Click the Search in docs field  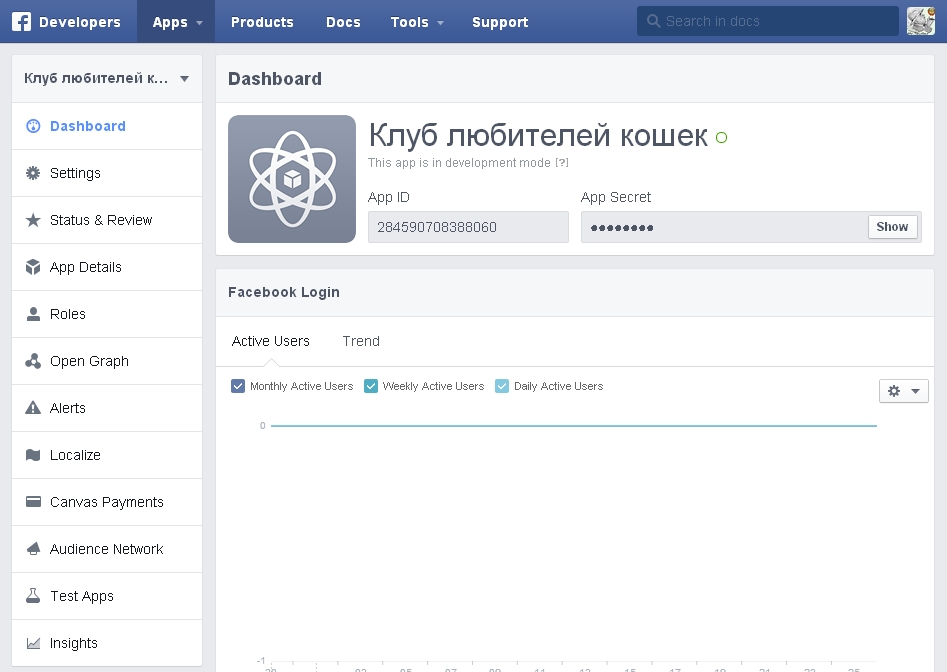[768, 21]
